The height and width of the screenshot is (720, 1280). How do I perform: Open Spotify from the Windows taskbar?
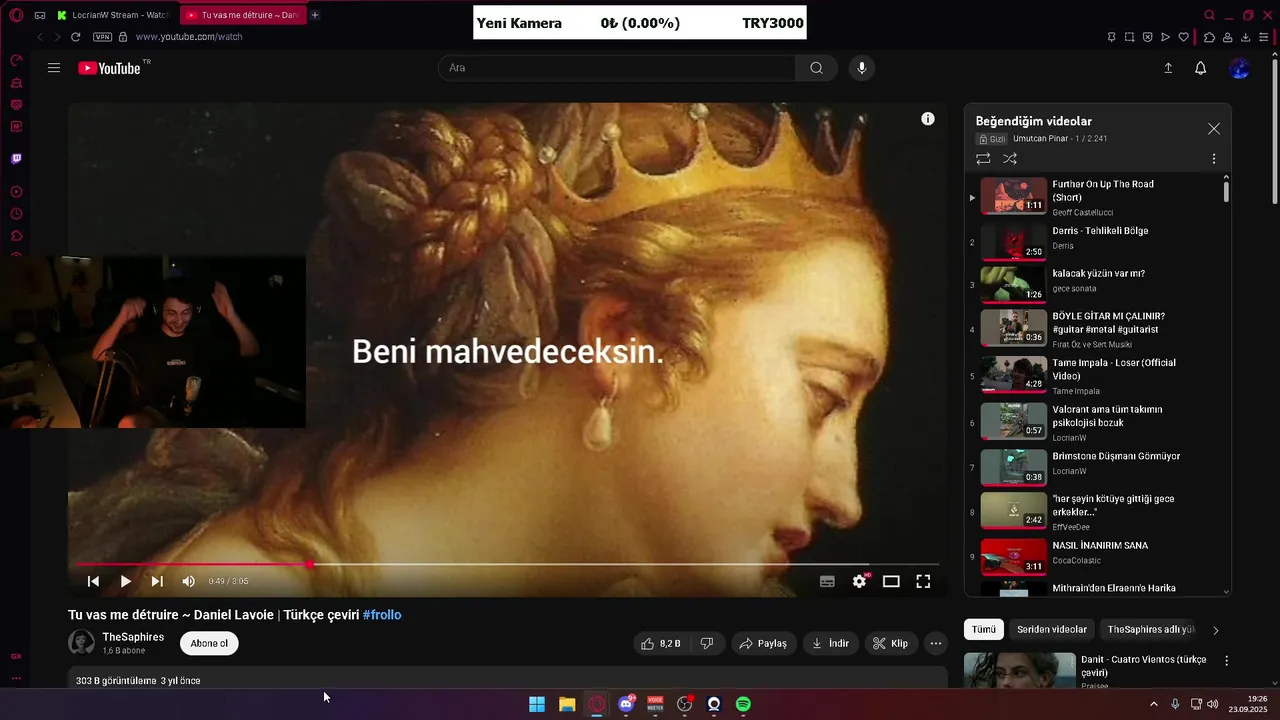[x=743, y=704]
